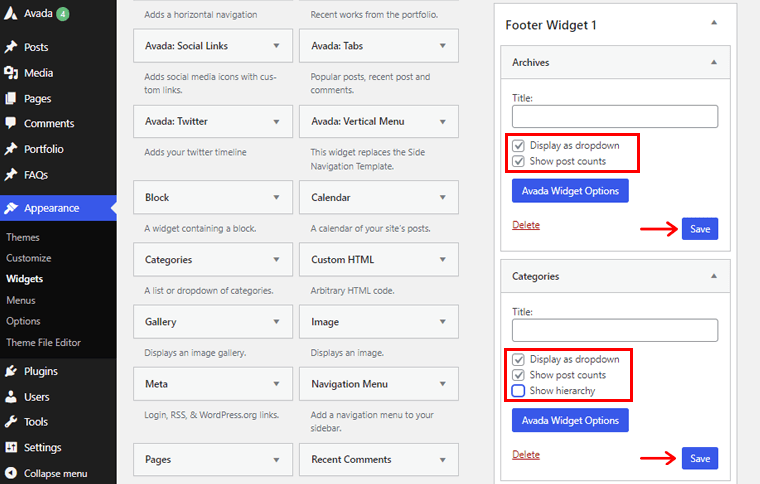Click Avada Widget Options under Categories
This screenshot has width=760, height=484.
pos(570,421)
